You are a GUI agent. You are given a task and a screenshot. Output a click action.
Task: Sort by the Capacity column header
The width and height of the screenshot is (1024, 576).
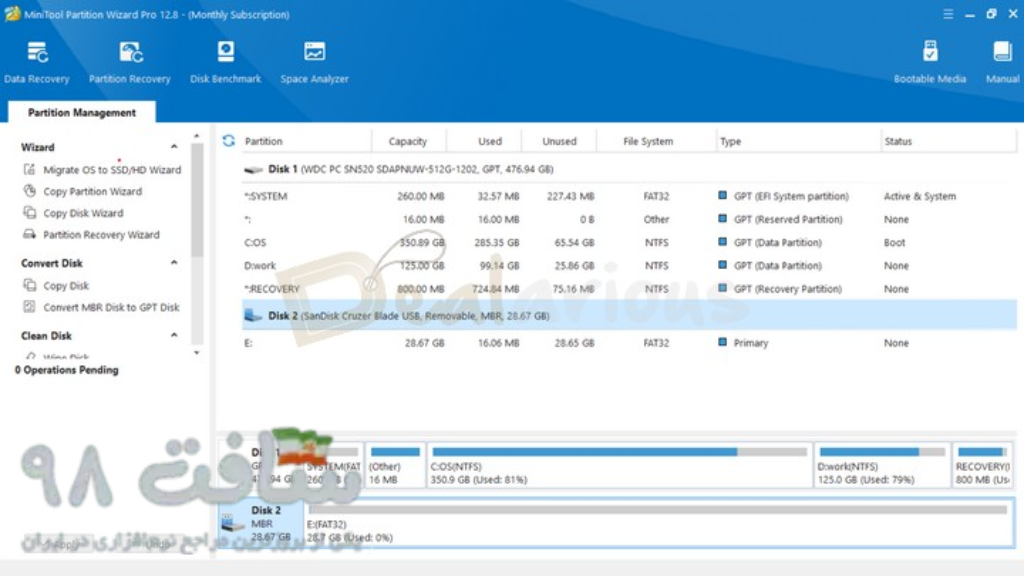tap(408, 141)
